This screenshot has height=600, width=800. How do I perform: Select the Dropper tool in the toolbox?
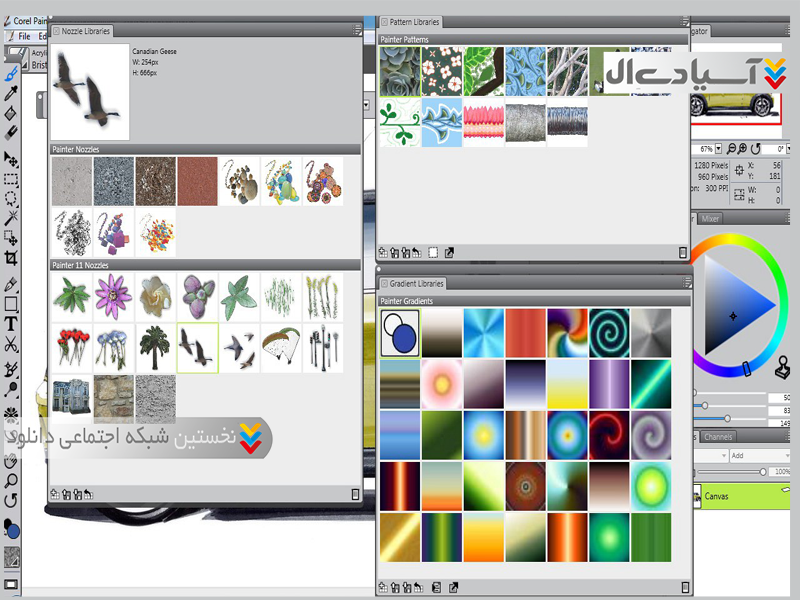pyautogui.click(x=11, y=93)
